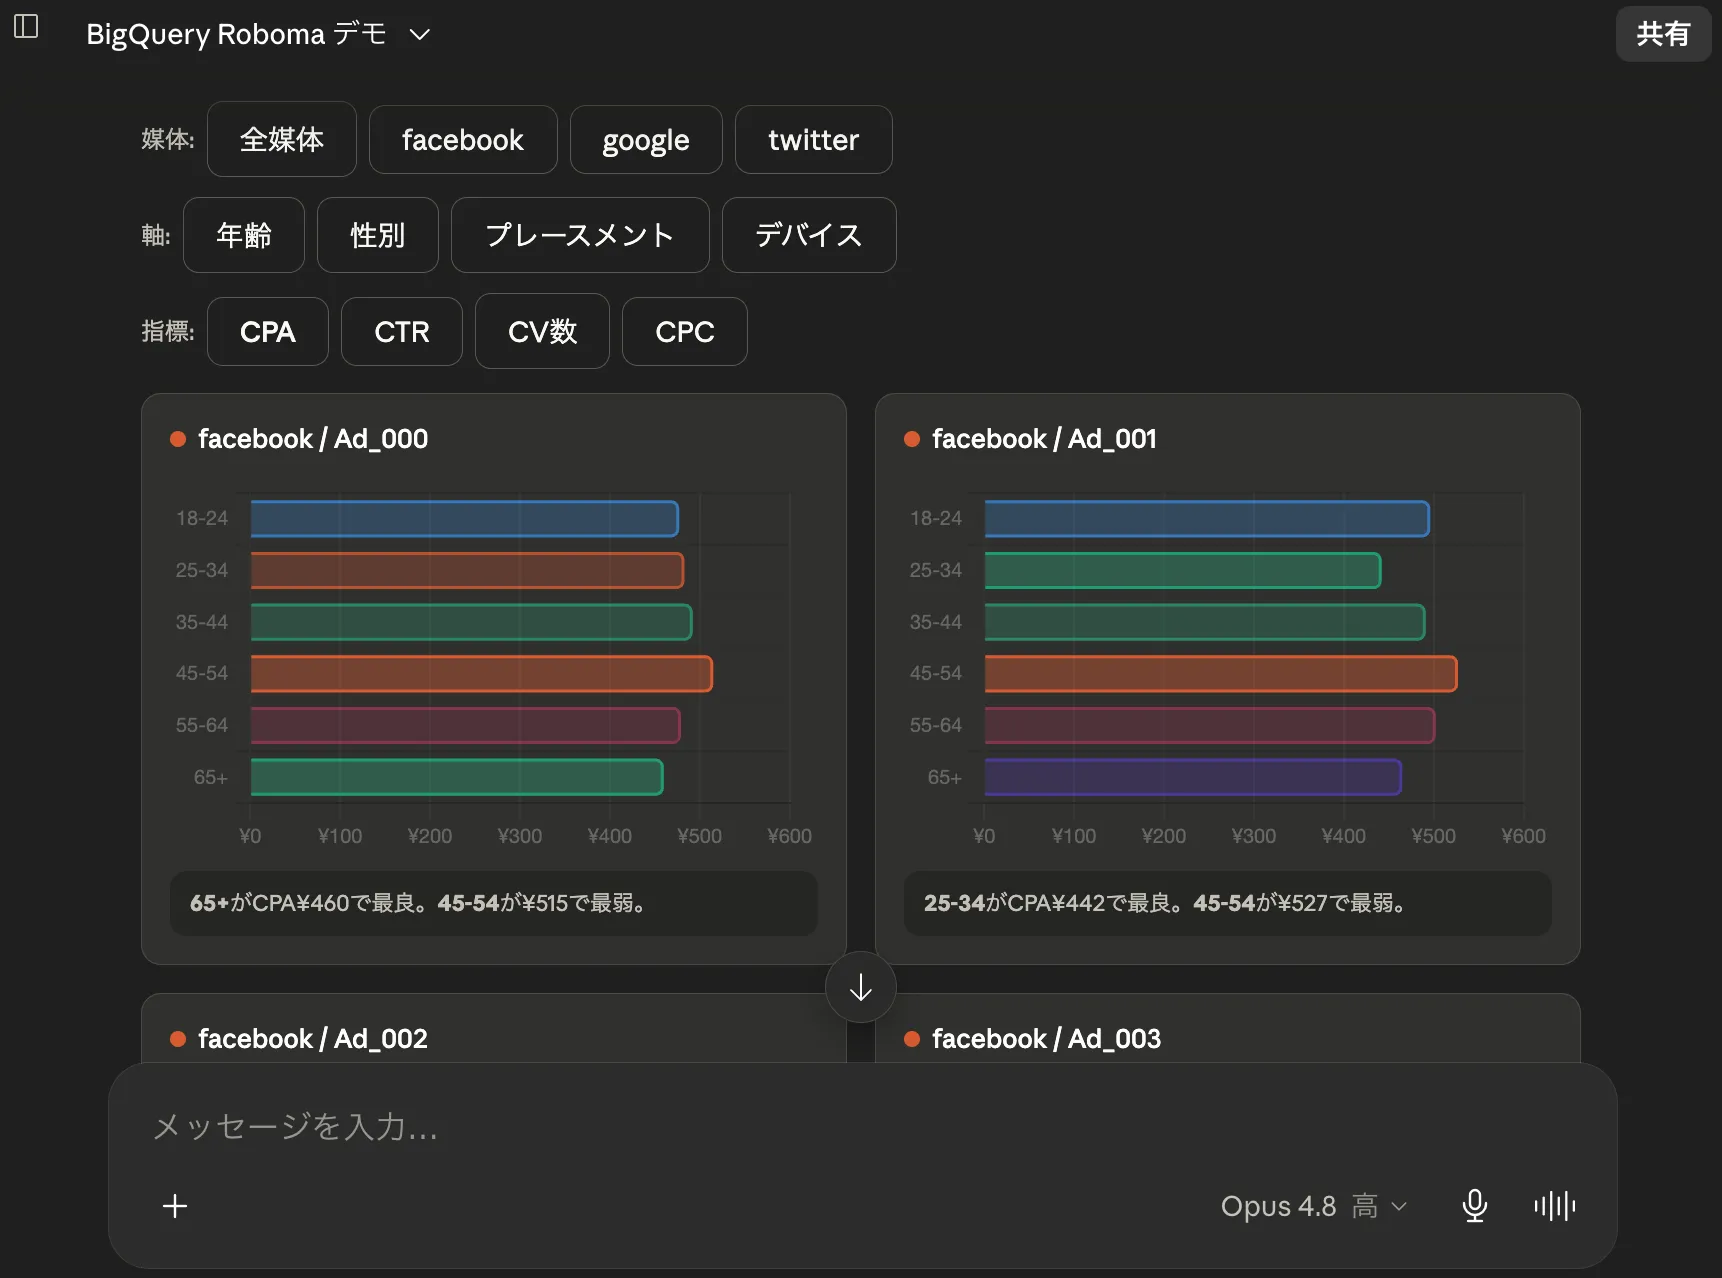
Task: Choose the 年齢 axis option
Action: coord(244,235)
